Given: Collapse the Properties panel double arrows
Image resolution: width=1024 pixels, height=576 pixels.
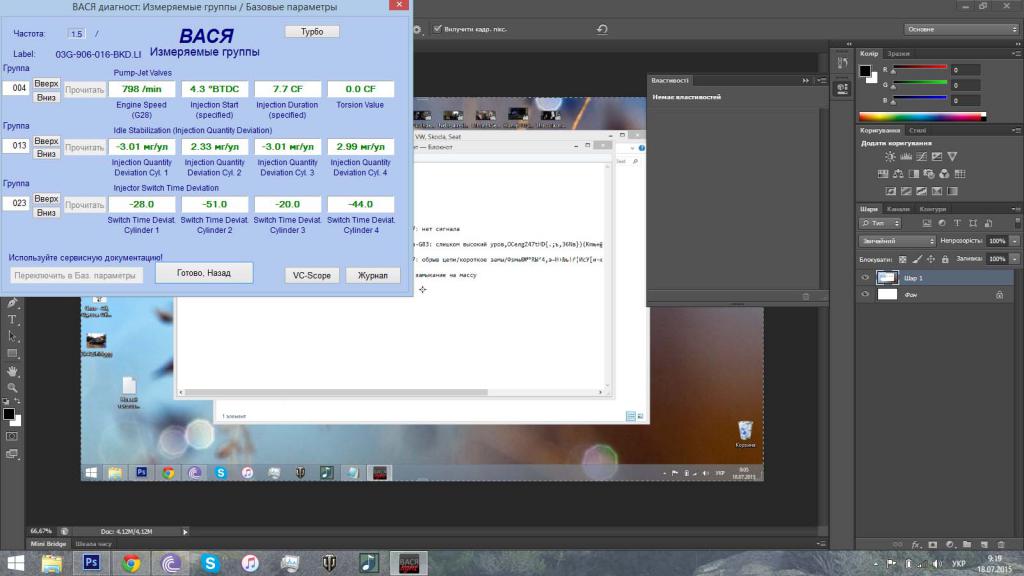Looking at the screenshot, I should tap(805, 80).
